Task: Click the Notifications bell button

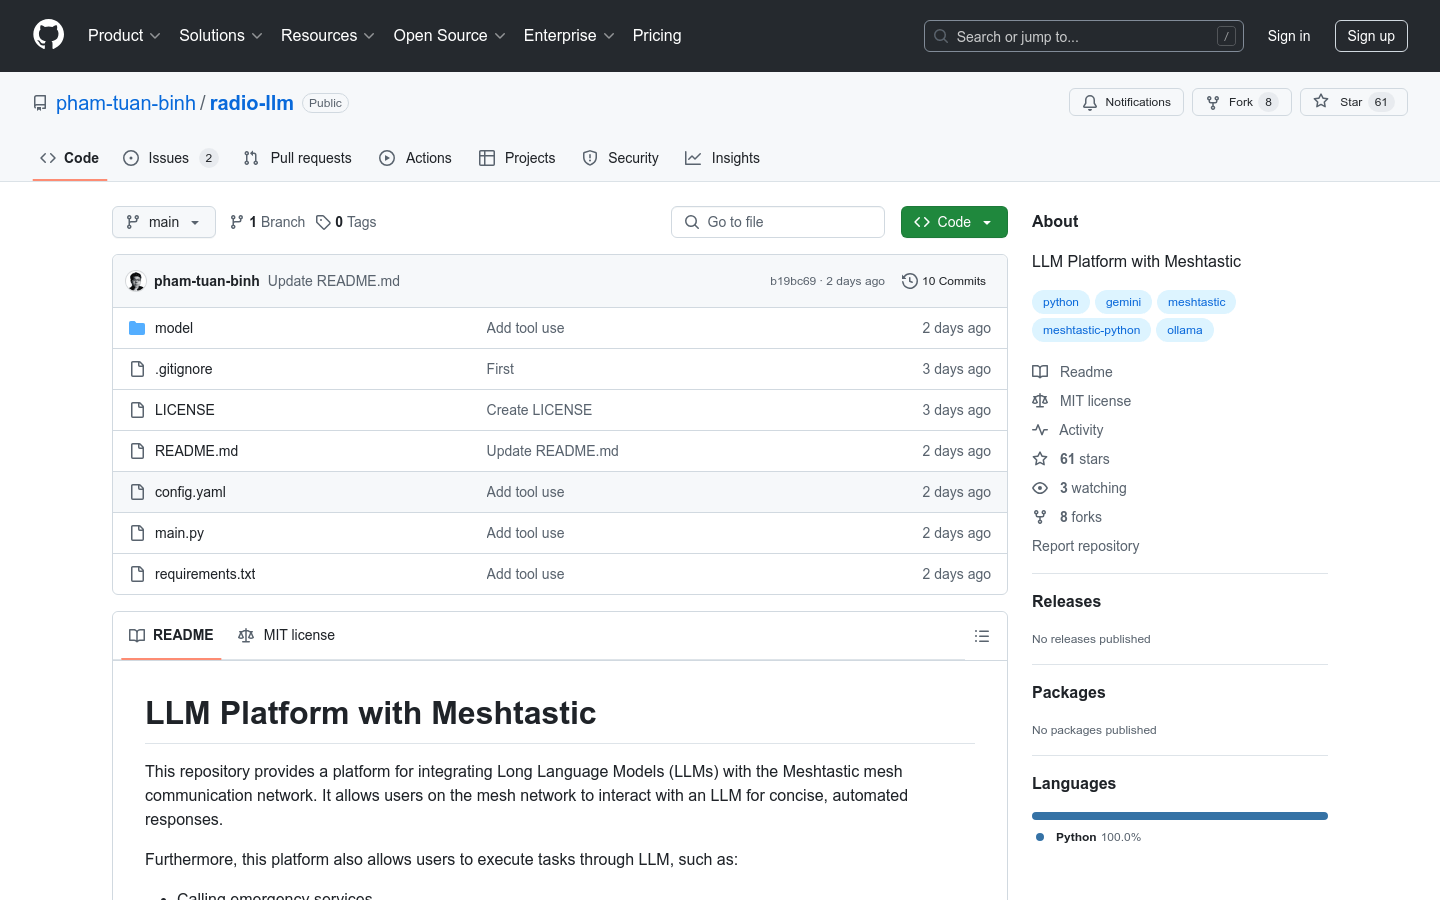Action: (x=1127, y=102)
